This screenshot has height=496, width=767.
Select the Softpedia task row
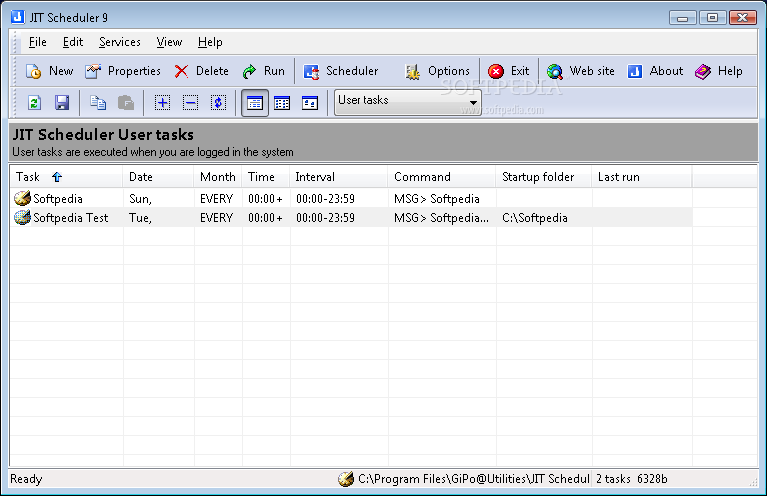[351, 199]
